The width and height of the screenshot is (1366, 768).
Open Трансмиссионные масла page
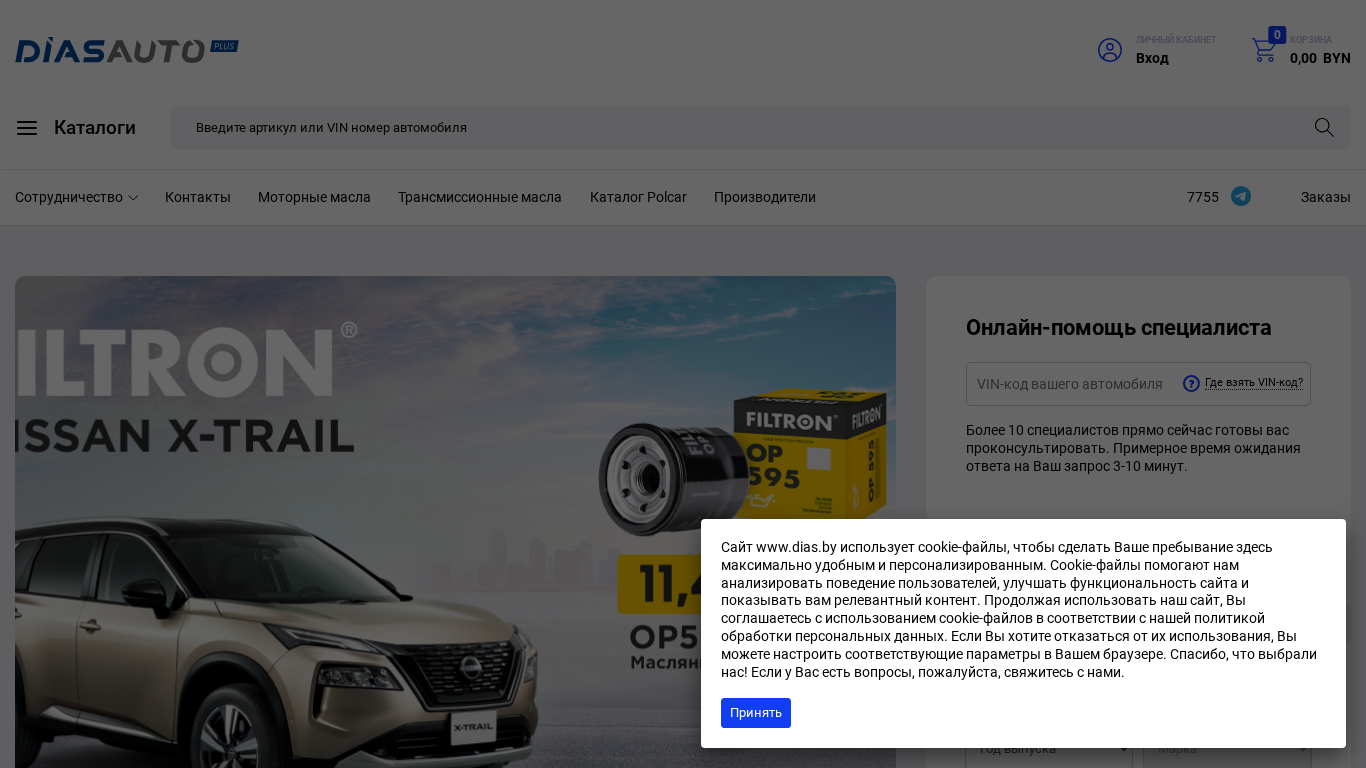(x=480, y=197)
